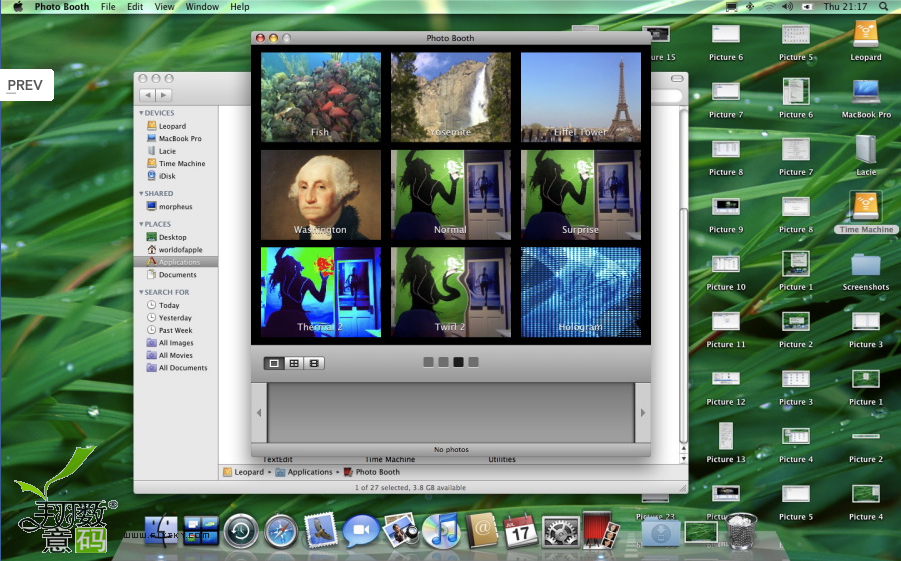901x561 pixels.
Task: Click Finder forward navigation arrow
Action: point(164,95)
